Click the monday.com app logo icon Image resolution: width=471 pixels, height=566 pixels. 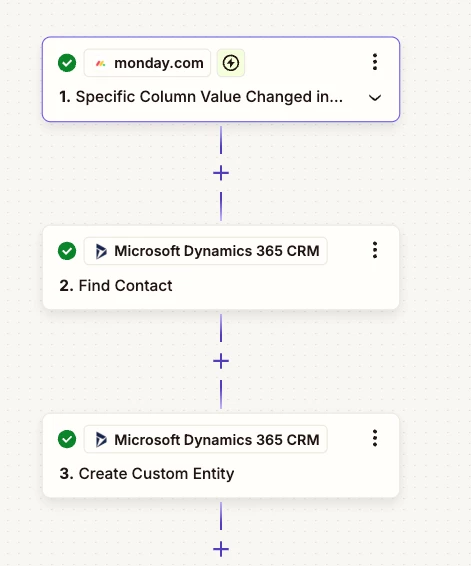100,64
